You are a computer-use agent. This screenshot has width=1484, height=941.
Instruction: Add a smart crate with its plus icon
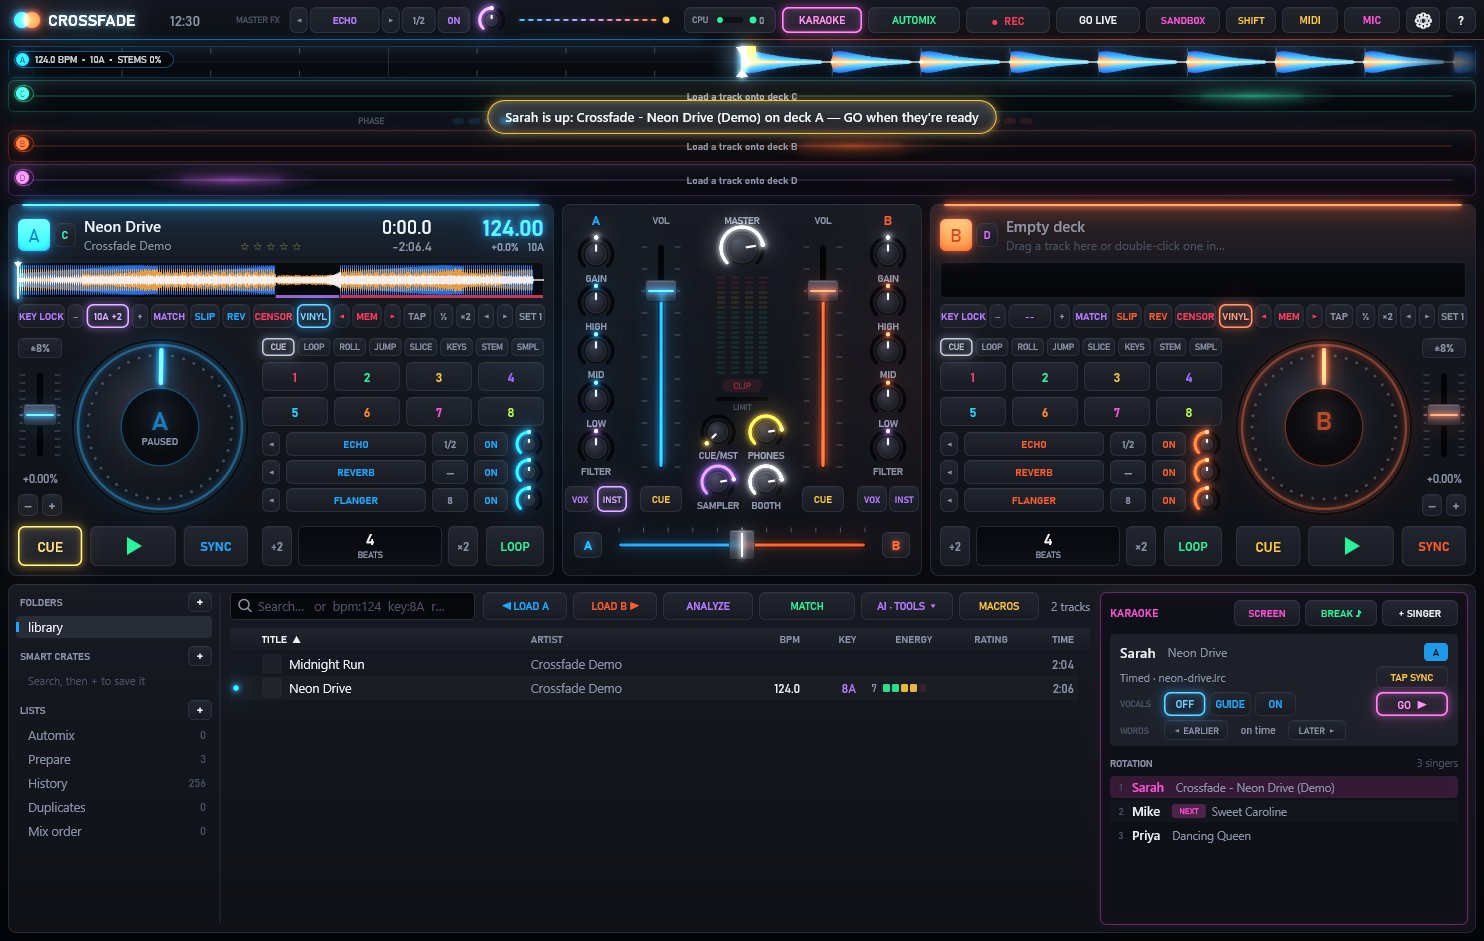(200, 656)
